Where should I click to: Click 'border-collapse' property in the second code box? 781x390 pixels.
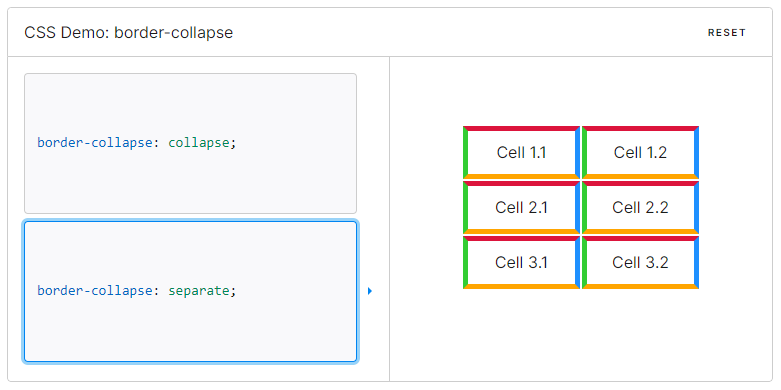point(94,290)
